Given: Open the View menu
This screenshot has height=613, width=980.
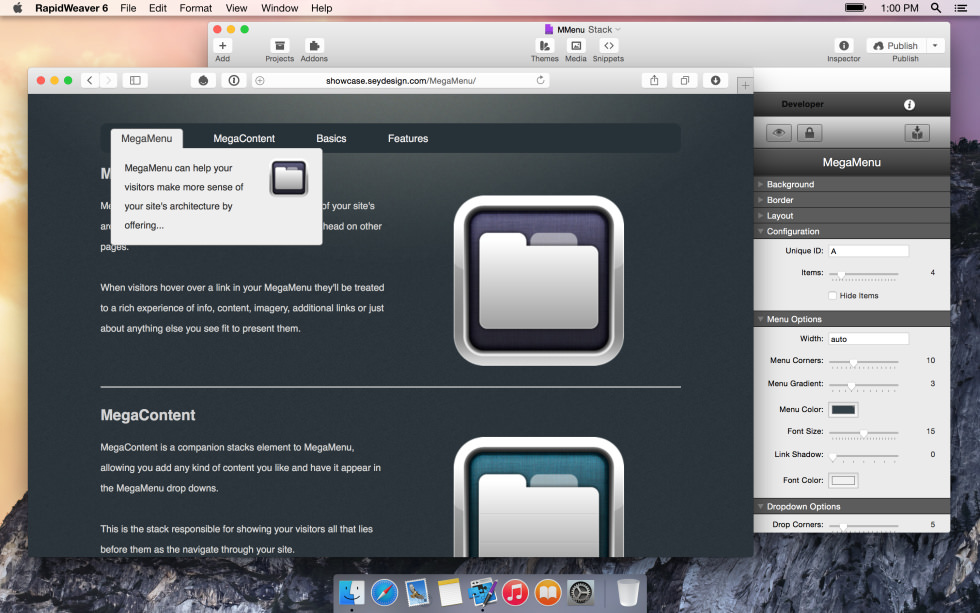Looking at the screenshot, I should [x=236, y=8].
